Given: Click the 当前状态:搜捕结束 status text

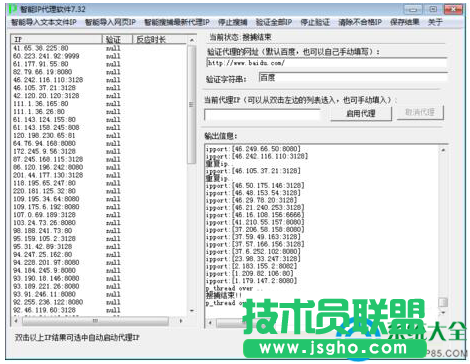Looking at the screenshot, I should (240, 37).
